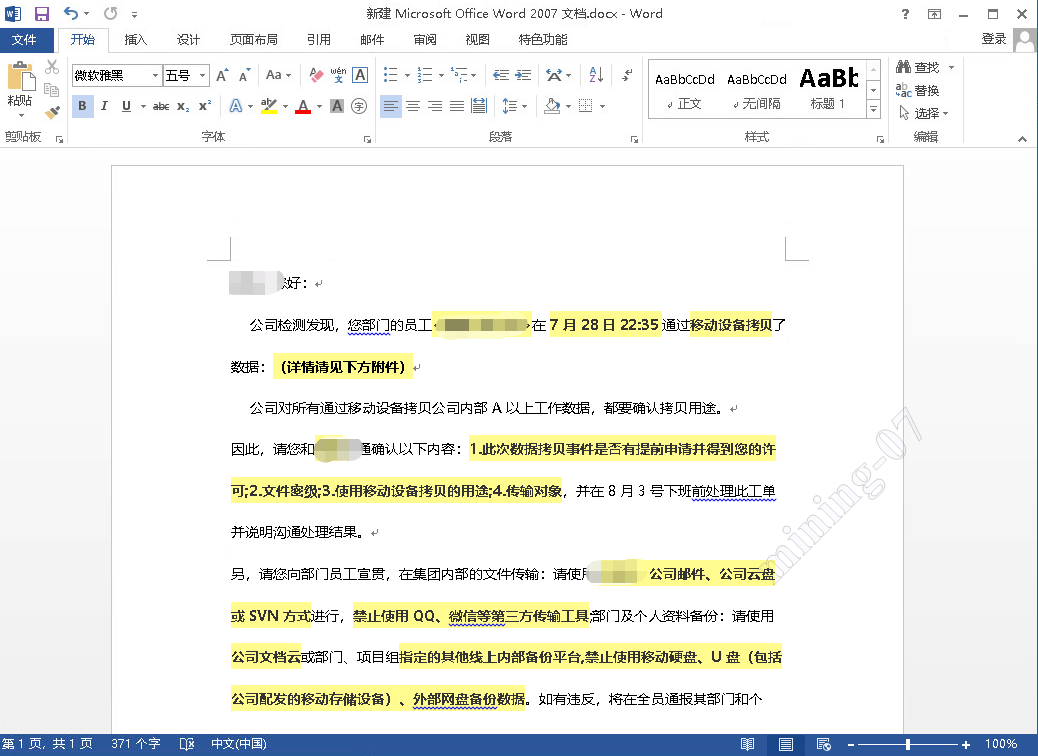
Task: Open the font color dropdown arrow
Action: point(318,106)
